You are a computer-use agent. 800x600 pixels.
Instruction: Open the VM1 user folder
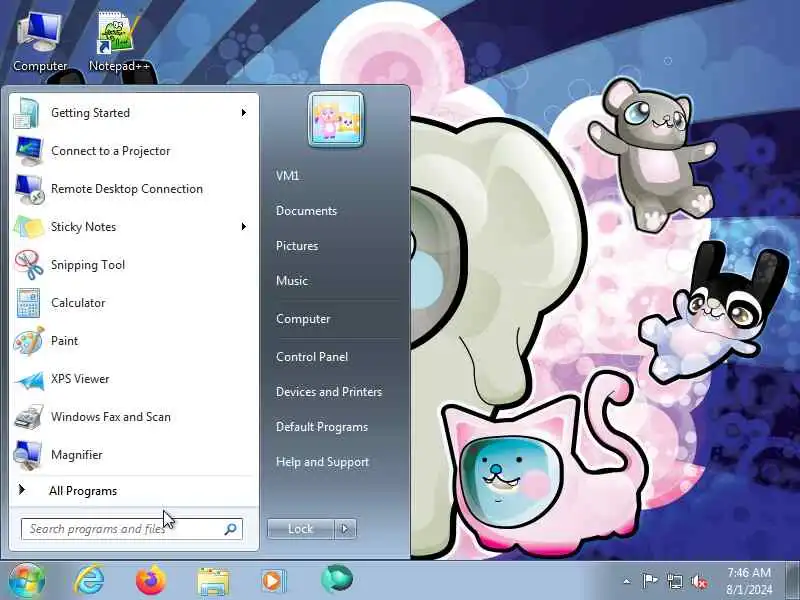(287, 176)
